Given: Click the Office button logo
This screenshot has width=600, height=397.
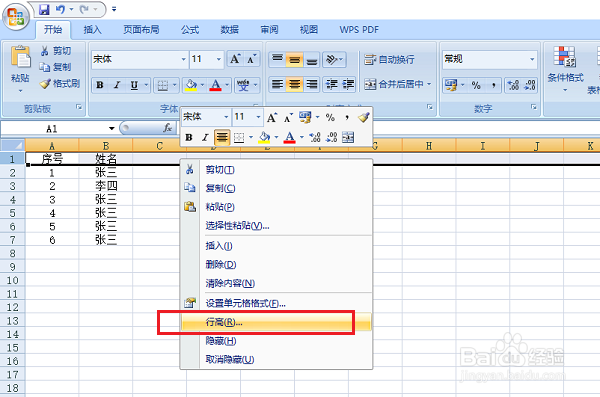Looking at the screenshot, I should coord(15,16).
